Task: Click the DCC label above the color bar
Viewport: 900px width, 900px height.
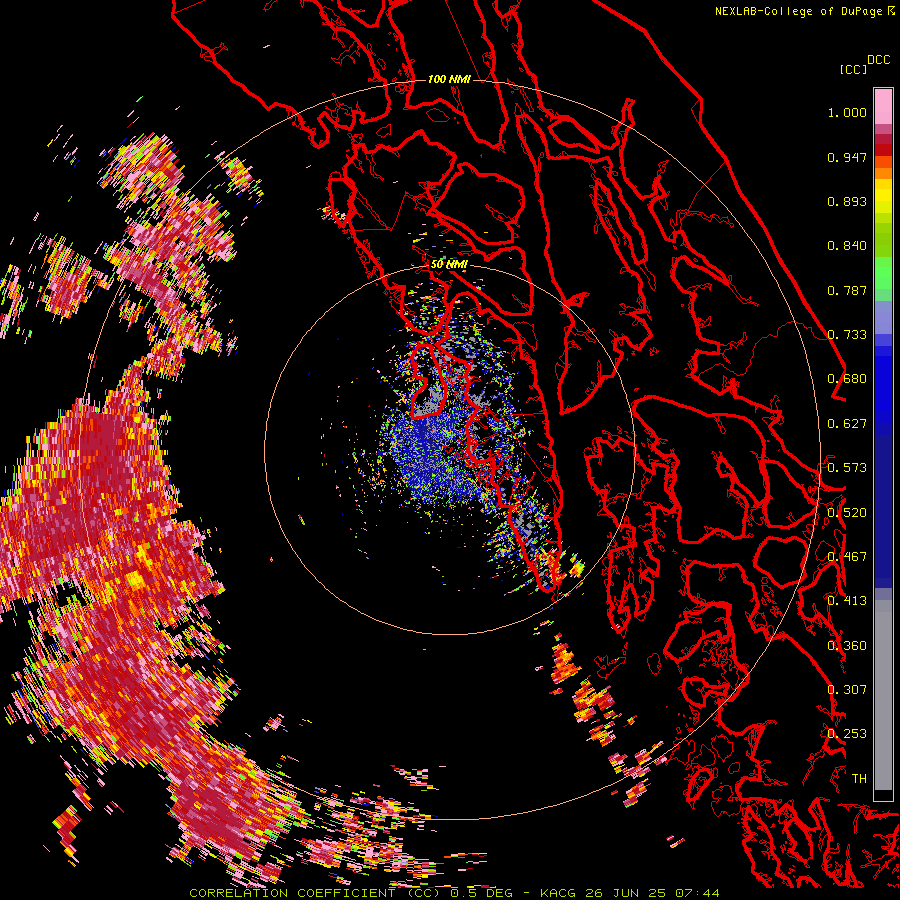Action: 879,60
